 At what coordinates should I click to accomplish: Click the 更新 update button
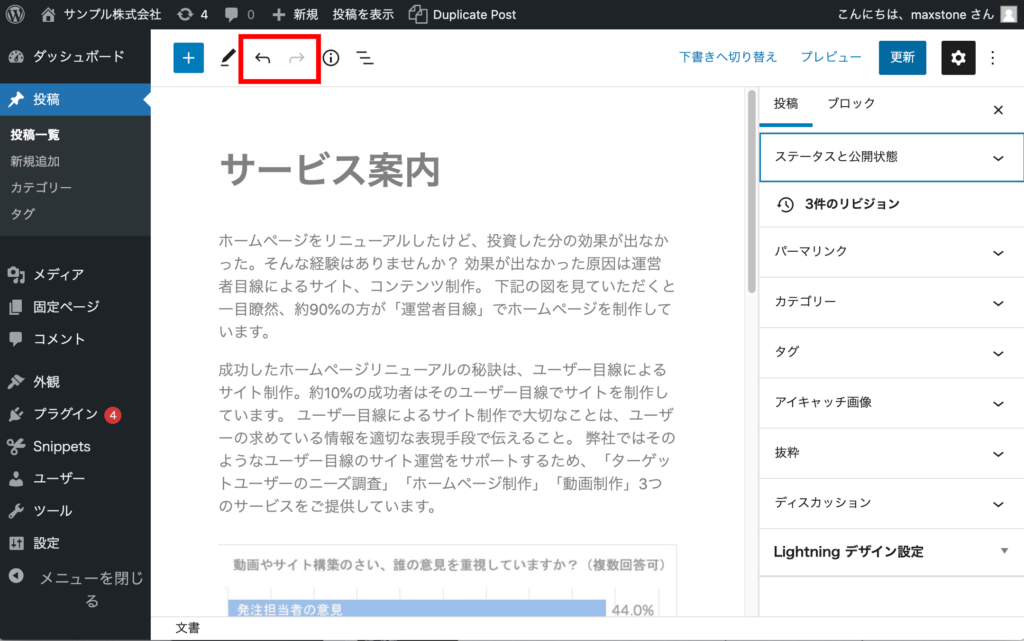click(x=902, y=58)
